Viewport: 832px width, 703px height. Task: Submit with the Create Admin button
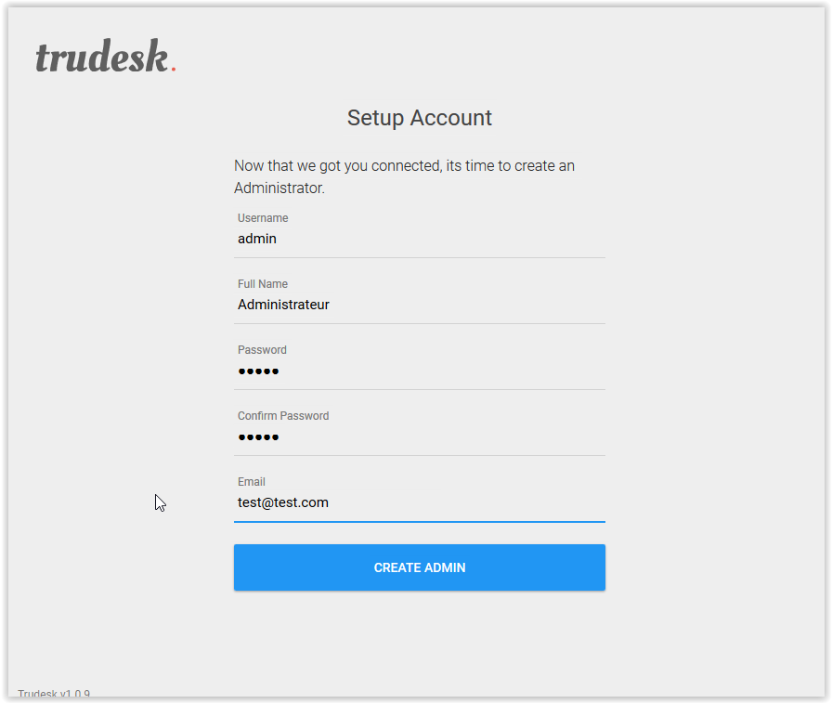(419, 567)
